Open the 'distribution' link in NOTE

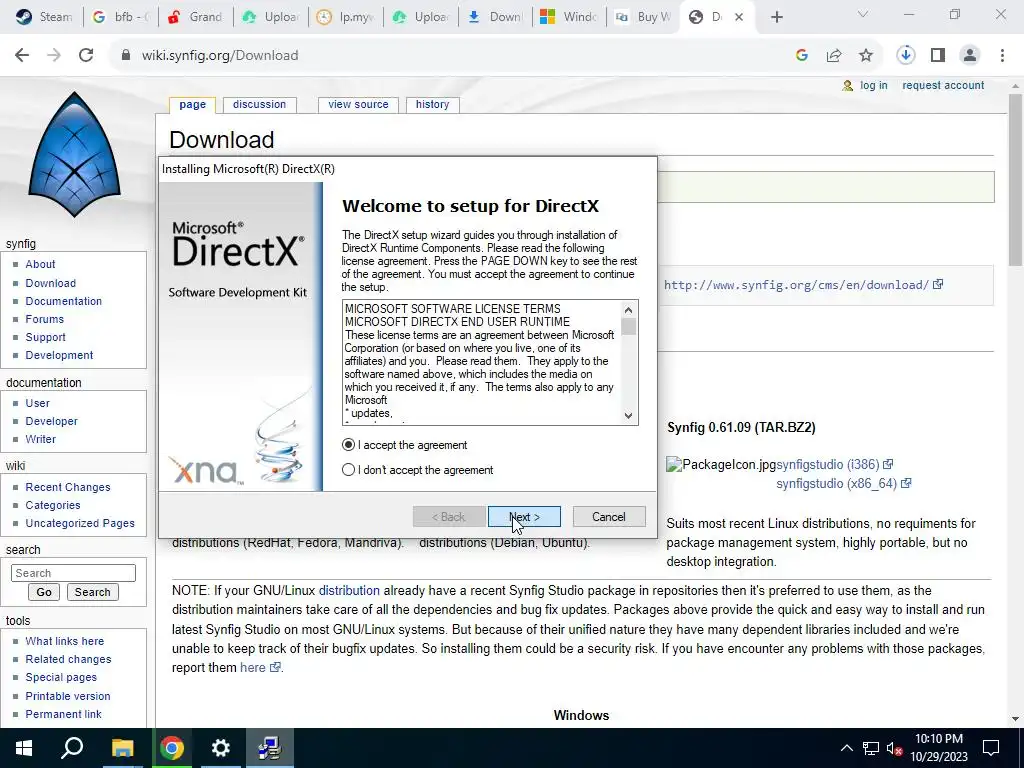pos(349,590)
